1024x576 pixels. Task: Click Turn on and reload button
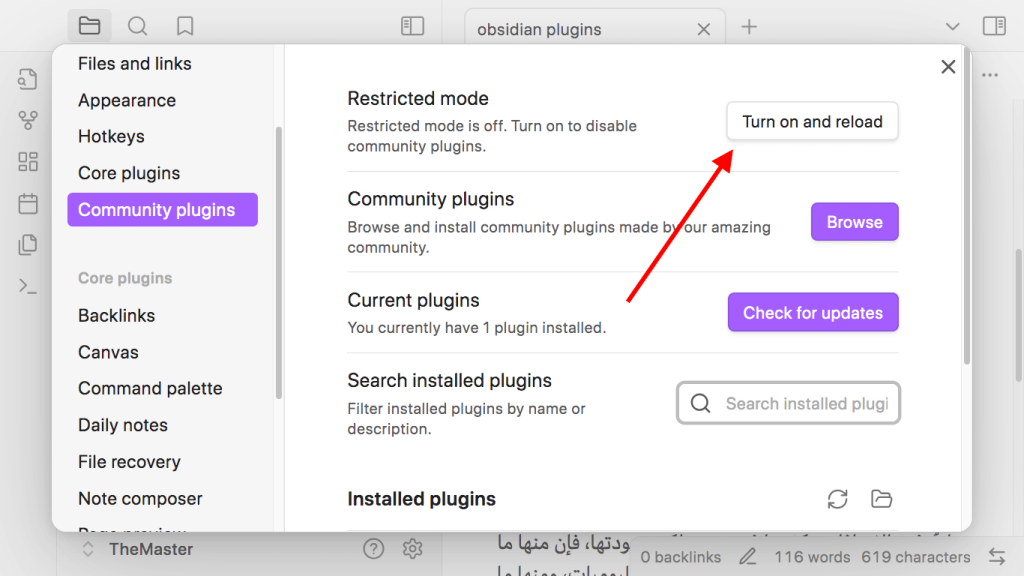(812, 121)
